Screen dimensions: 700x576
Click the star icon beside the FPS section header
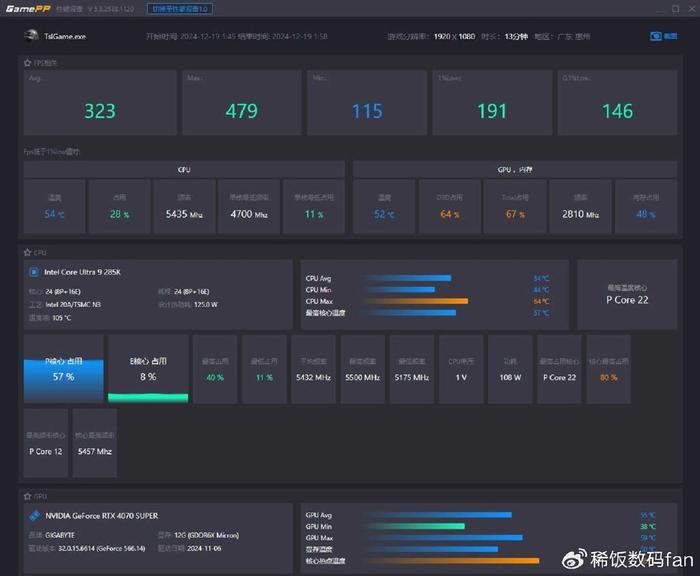[27, 63]
